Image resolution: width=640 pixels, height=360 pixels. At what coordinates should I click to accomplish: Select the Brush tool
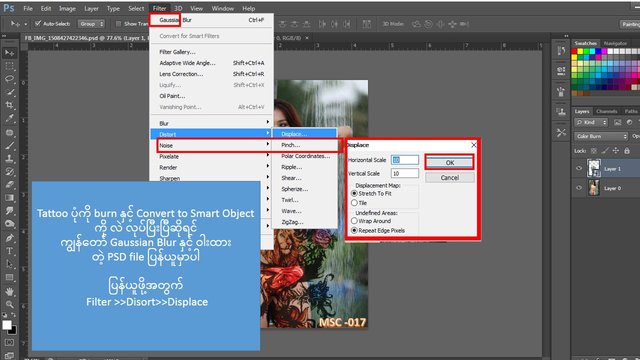point(9,146)
